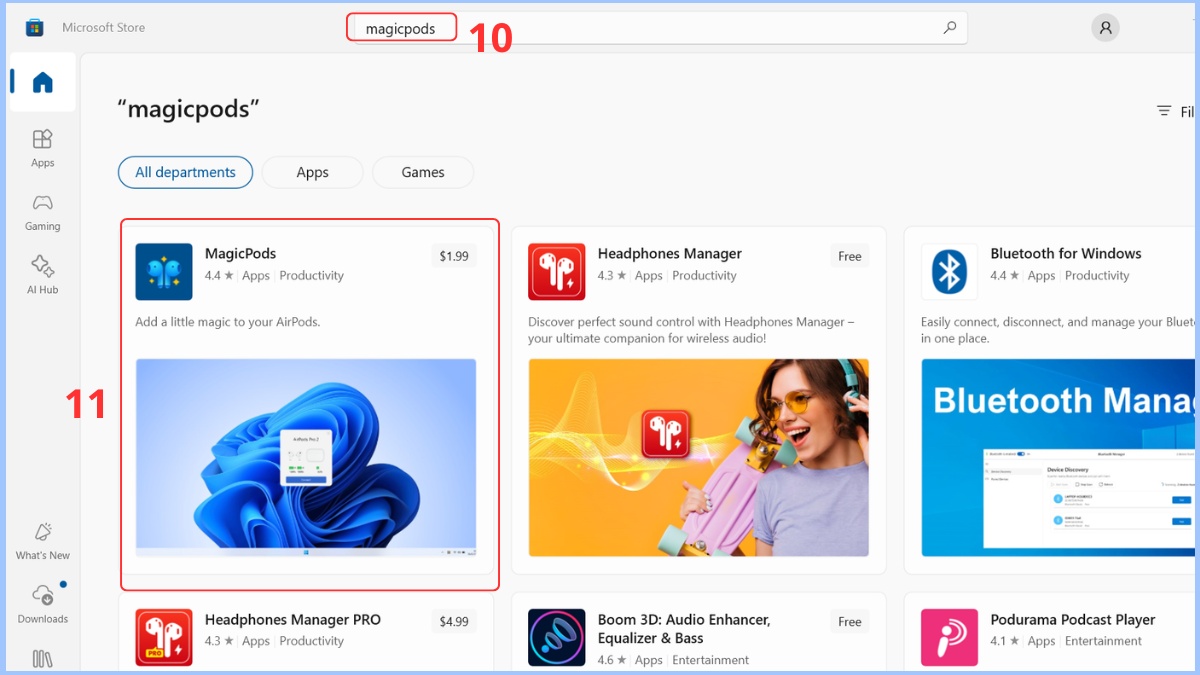
Task: Open the Apps section in the sidebar
Action: pyautogui.click(x=41, y=148)
